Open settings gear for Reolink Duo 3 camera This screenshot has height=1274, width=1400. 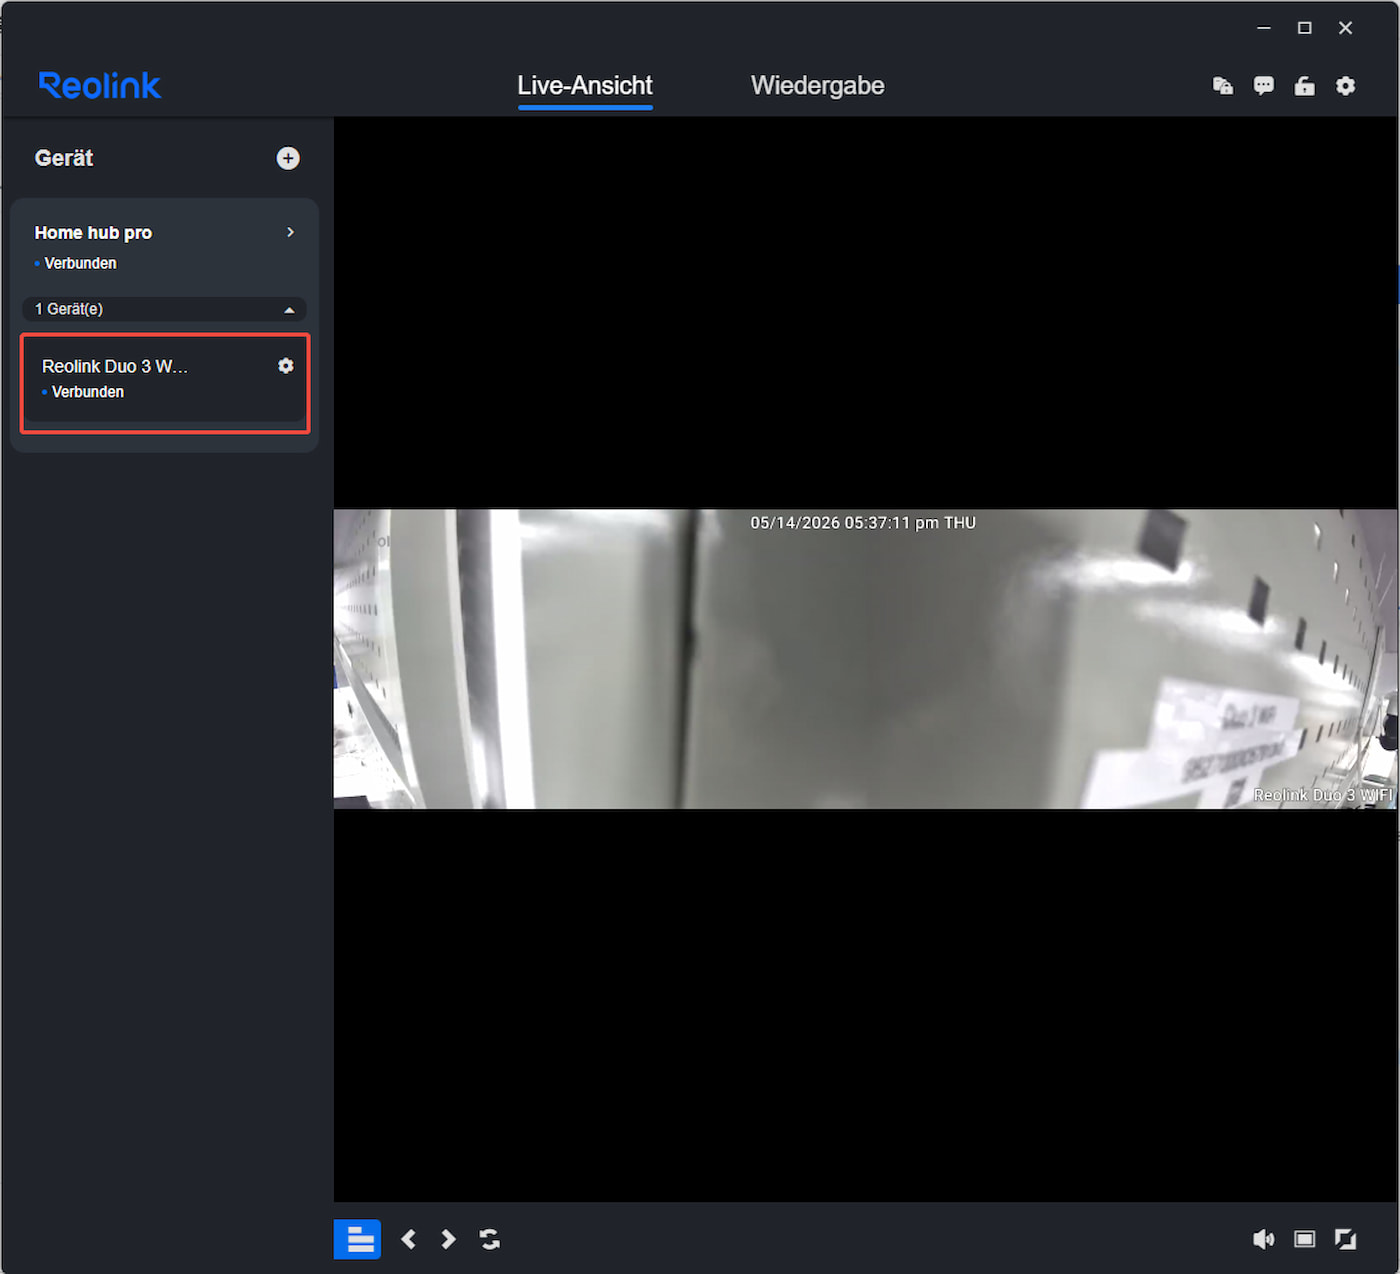tap(286, 366)
